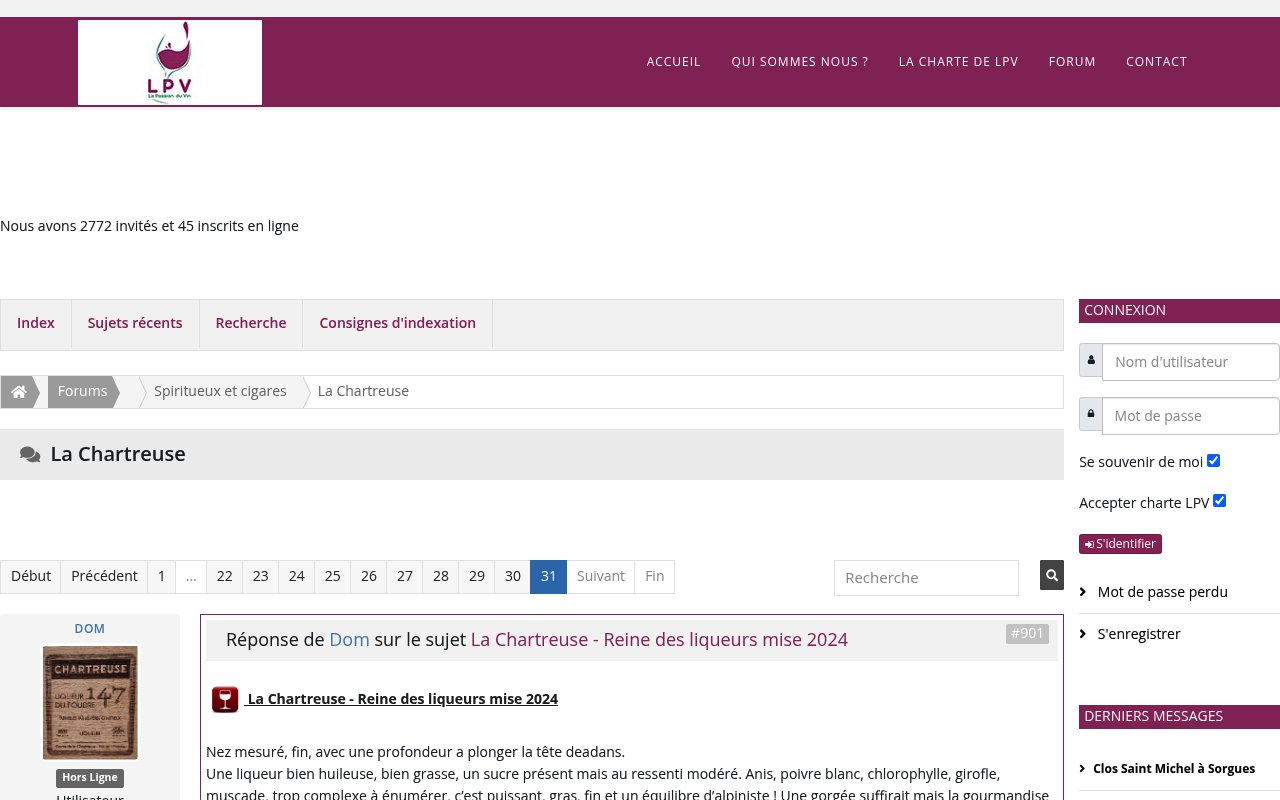Open the S'enregistrer link
This screenshot has height=800, width=1280.
click(x=1139, y=634)
